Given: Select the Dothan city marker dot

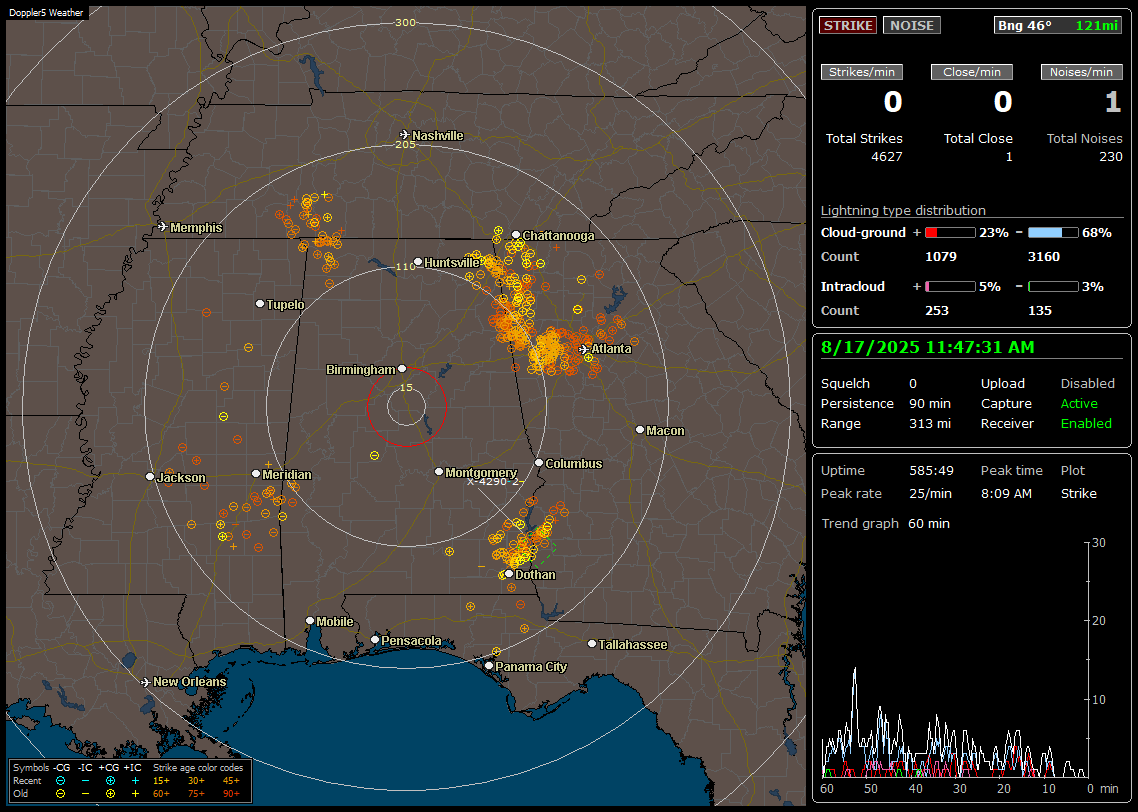Looking at the screenshot, I should click(x=509, y=574).
